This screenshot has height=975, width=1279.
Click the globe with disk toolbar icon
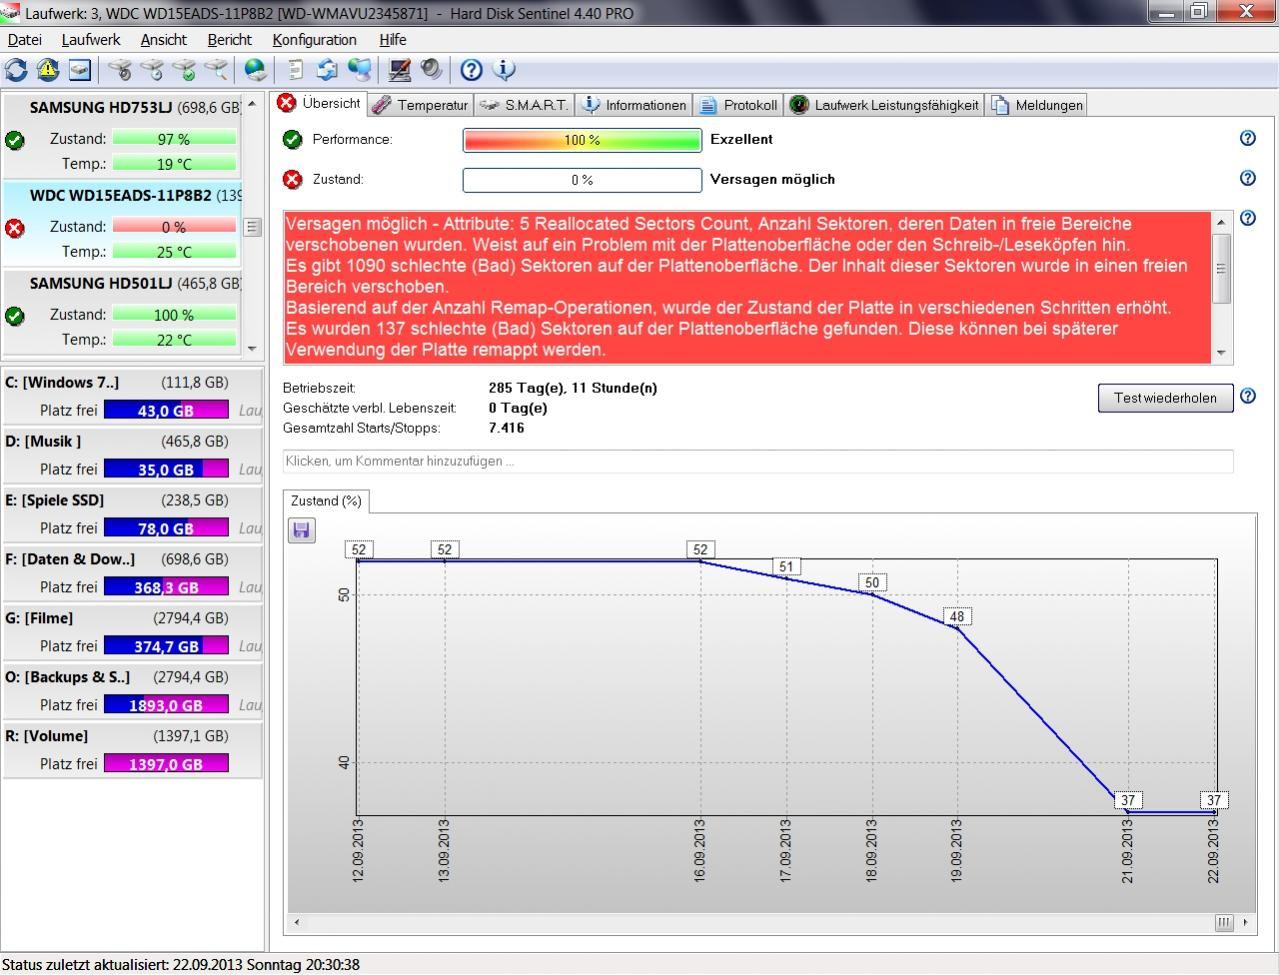[256, 70]
